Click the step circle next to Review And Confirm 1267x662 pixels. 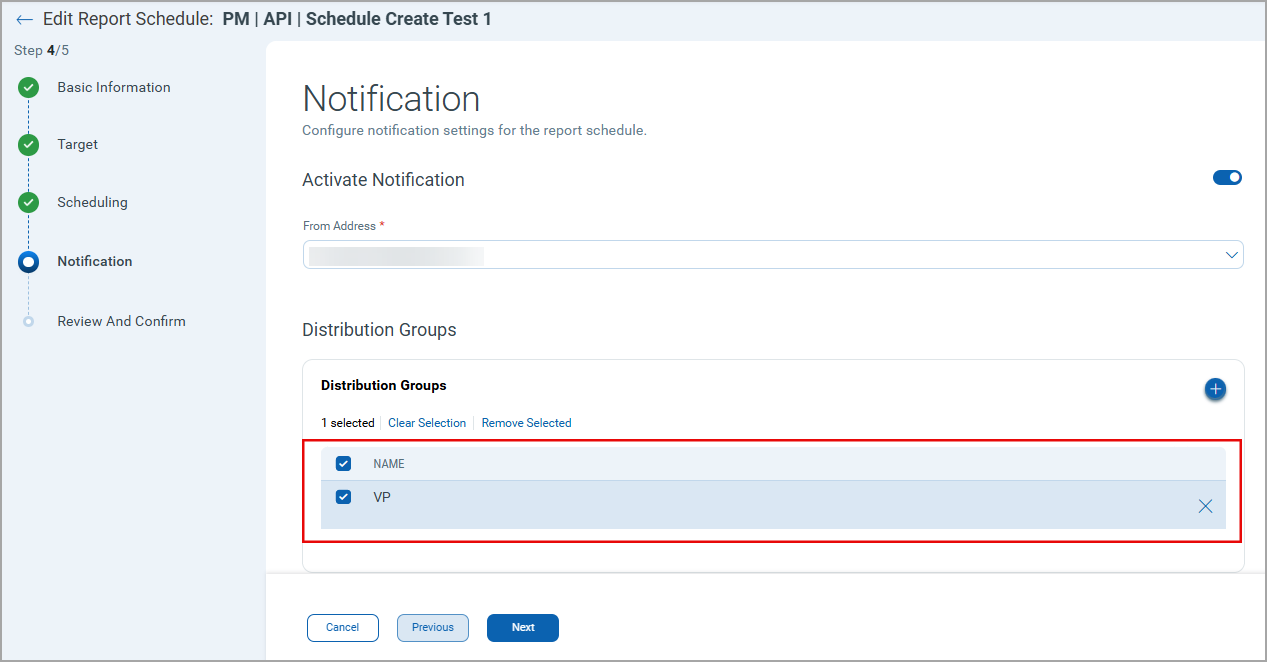click(27, 321)
